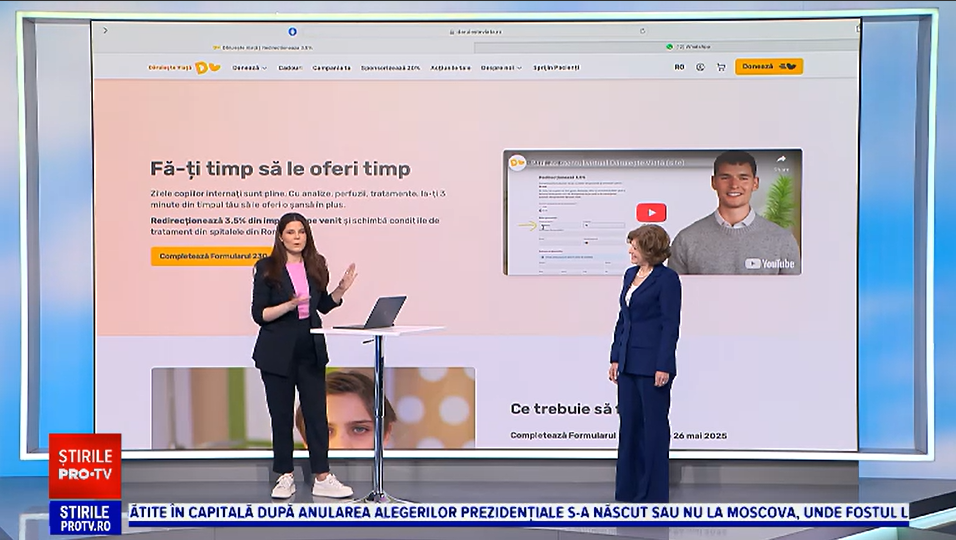Viewport: 956px width, 540px height.
Task: Click the Dăruiește Viață logo
Action: point(184,68)
